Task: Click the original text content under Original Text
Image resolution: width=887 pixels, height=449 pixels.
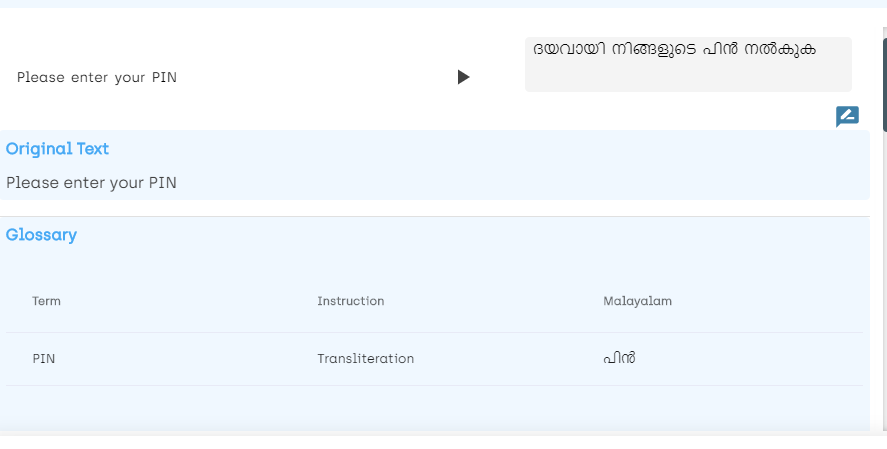Action: click(x=91, y=183)
